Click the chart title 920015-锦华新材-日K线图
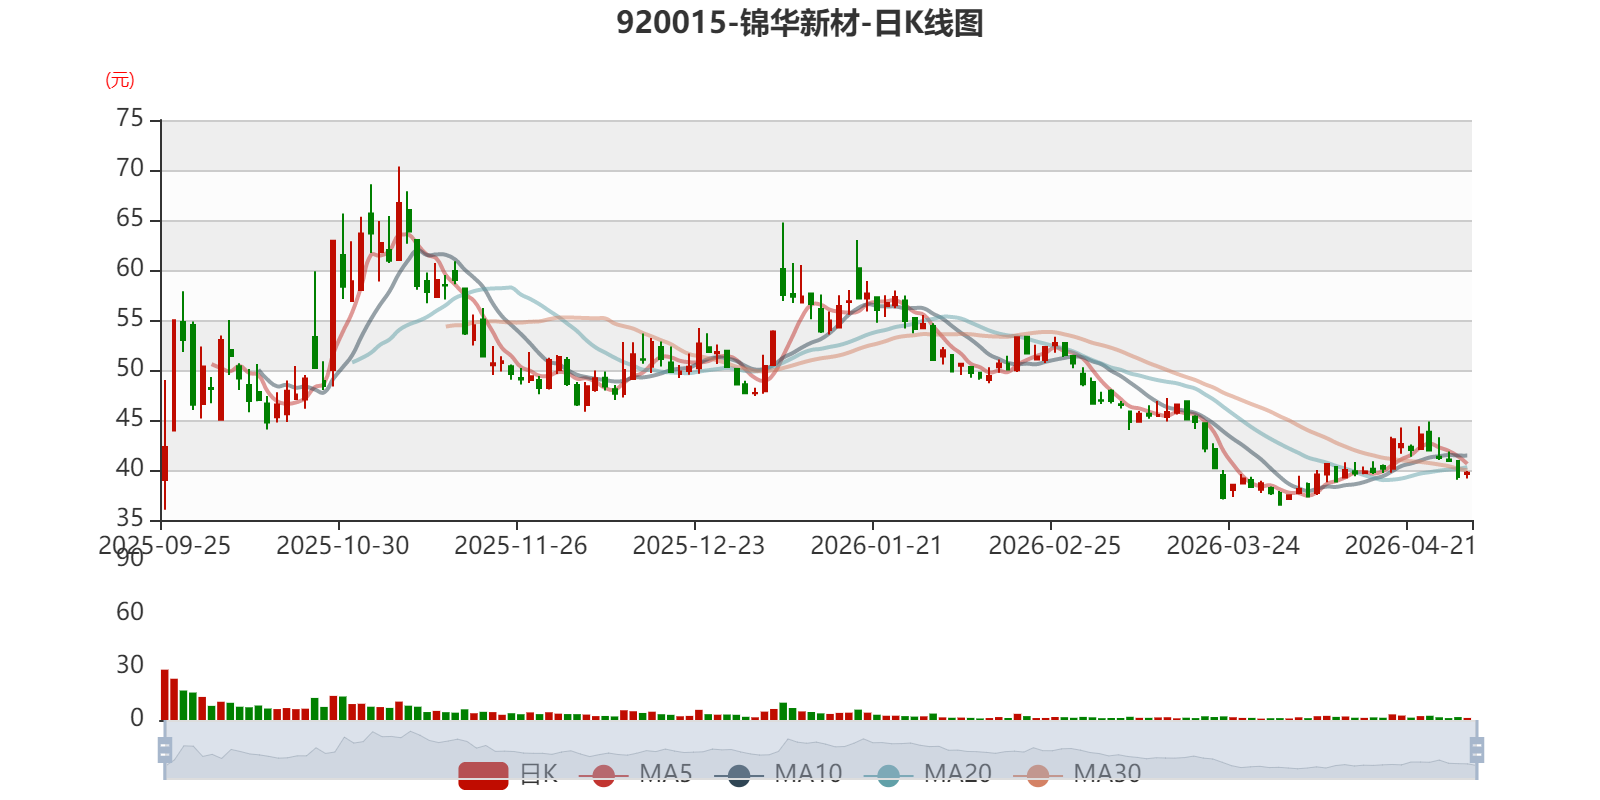The image size is (1600, 800). [x=800, y=23]
